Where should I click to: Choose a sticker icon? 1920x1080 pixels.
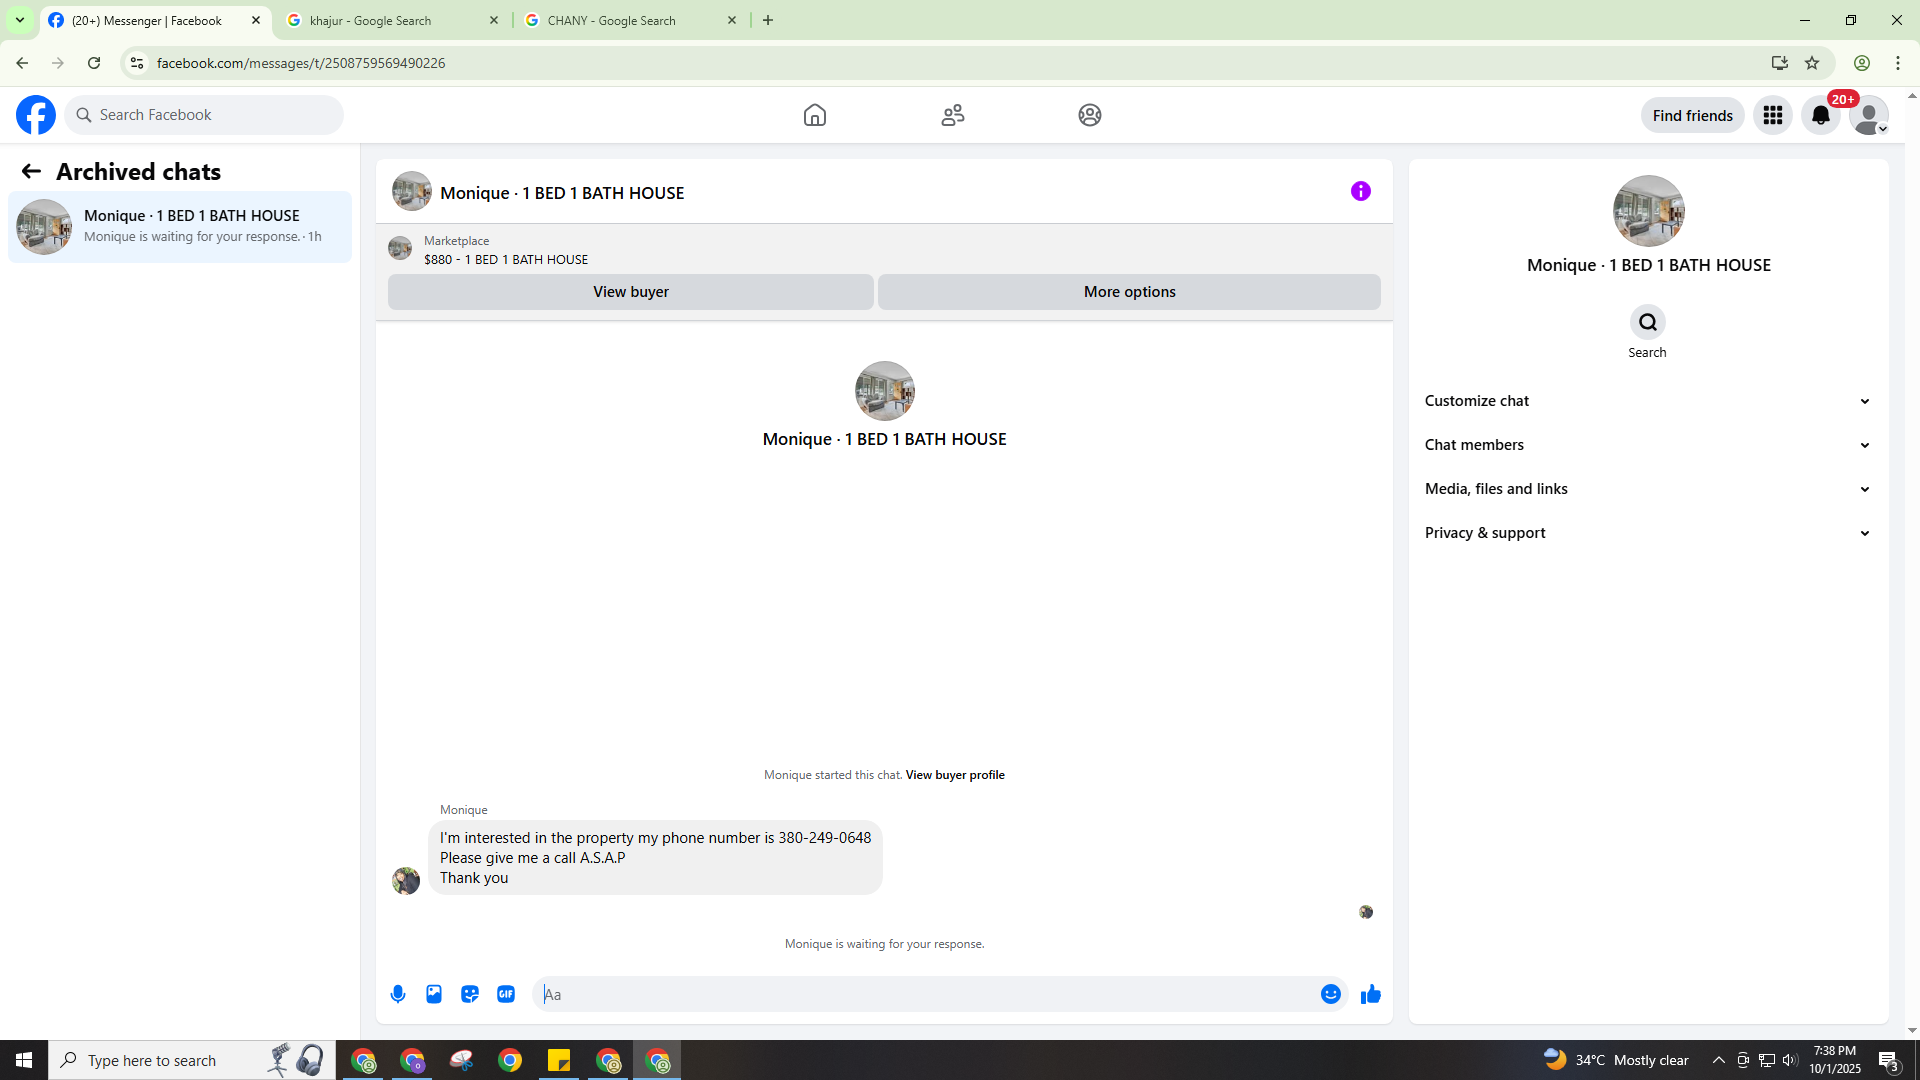(x=470, y=994)
